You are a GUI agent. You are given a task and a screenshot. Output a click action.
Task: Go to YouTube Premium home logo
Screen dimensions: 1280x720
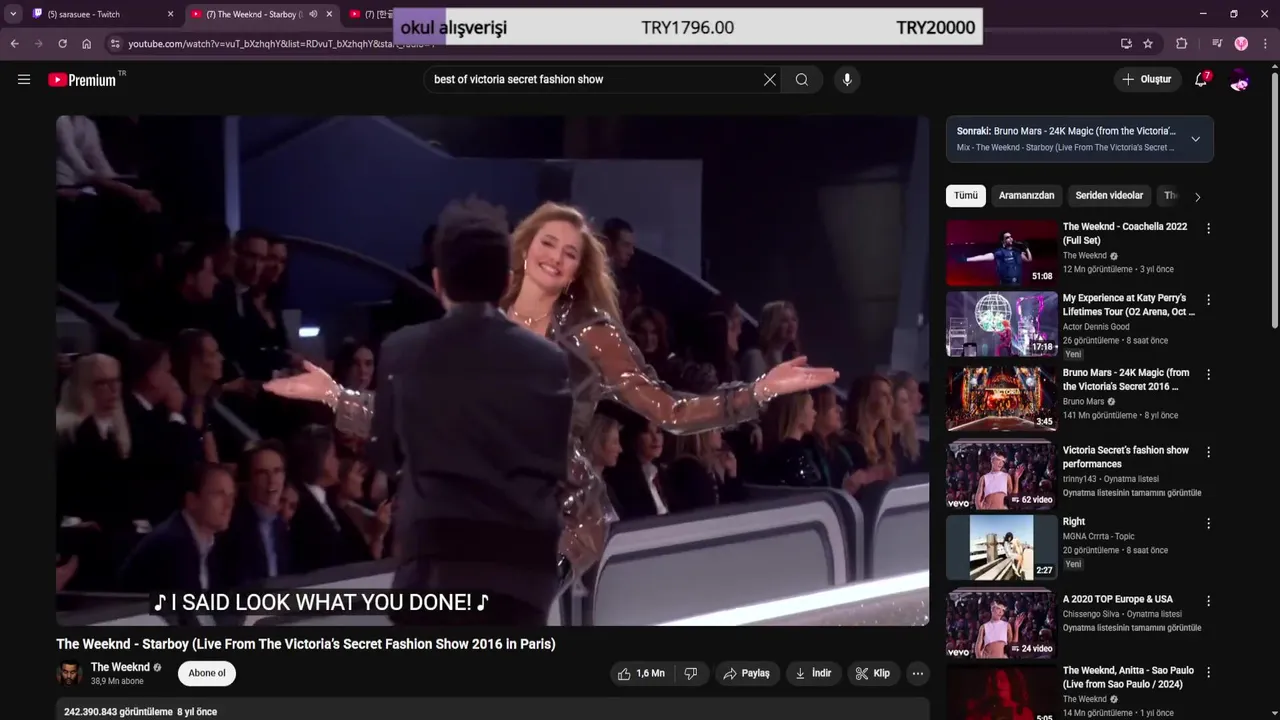[83, 80]
